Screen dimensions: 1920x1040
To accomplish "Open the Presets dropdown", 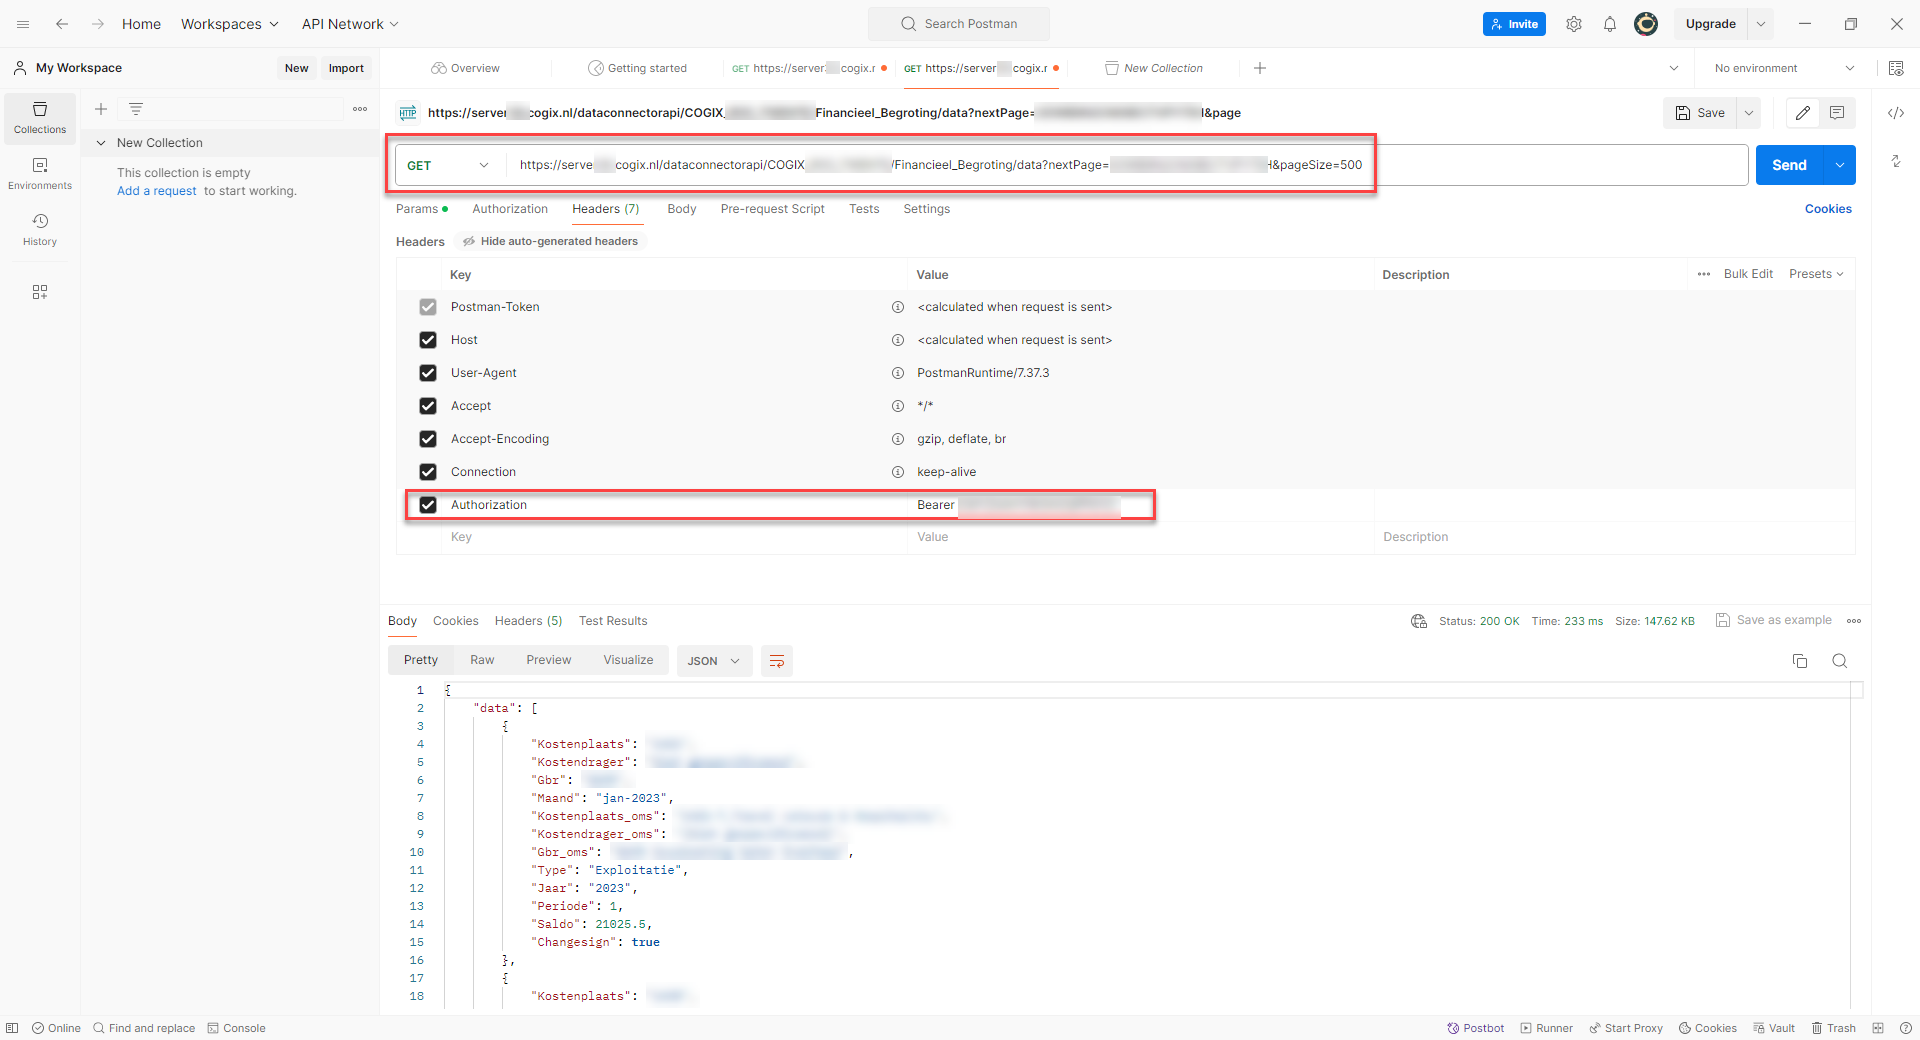I will 1816,274.
